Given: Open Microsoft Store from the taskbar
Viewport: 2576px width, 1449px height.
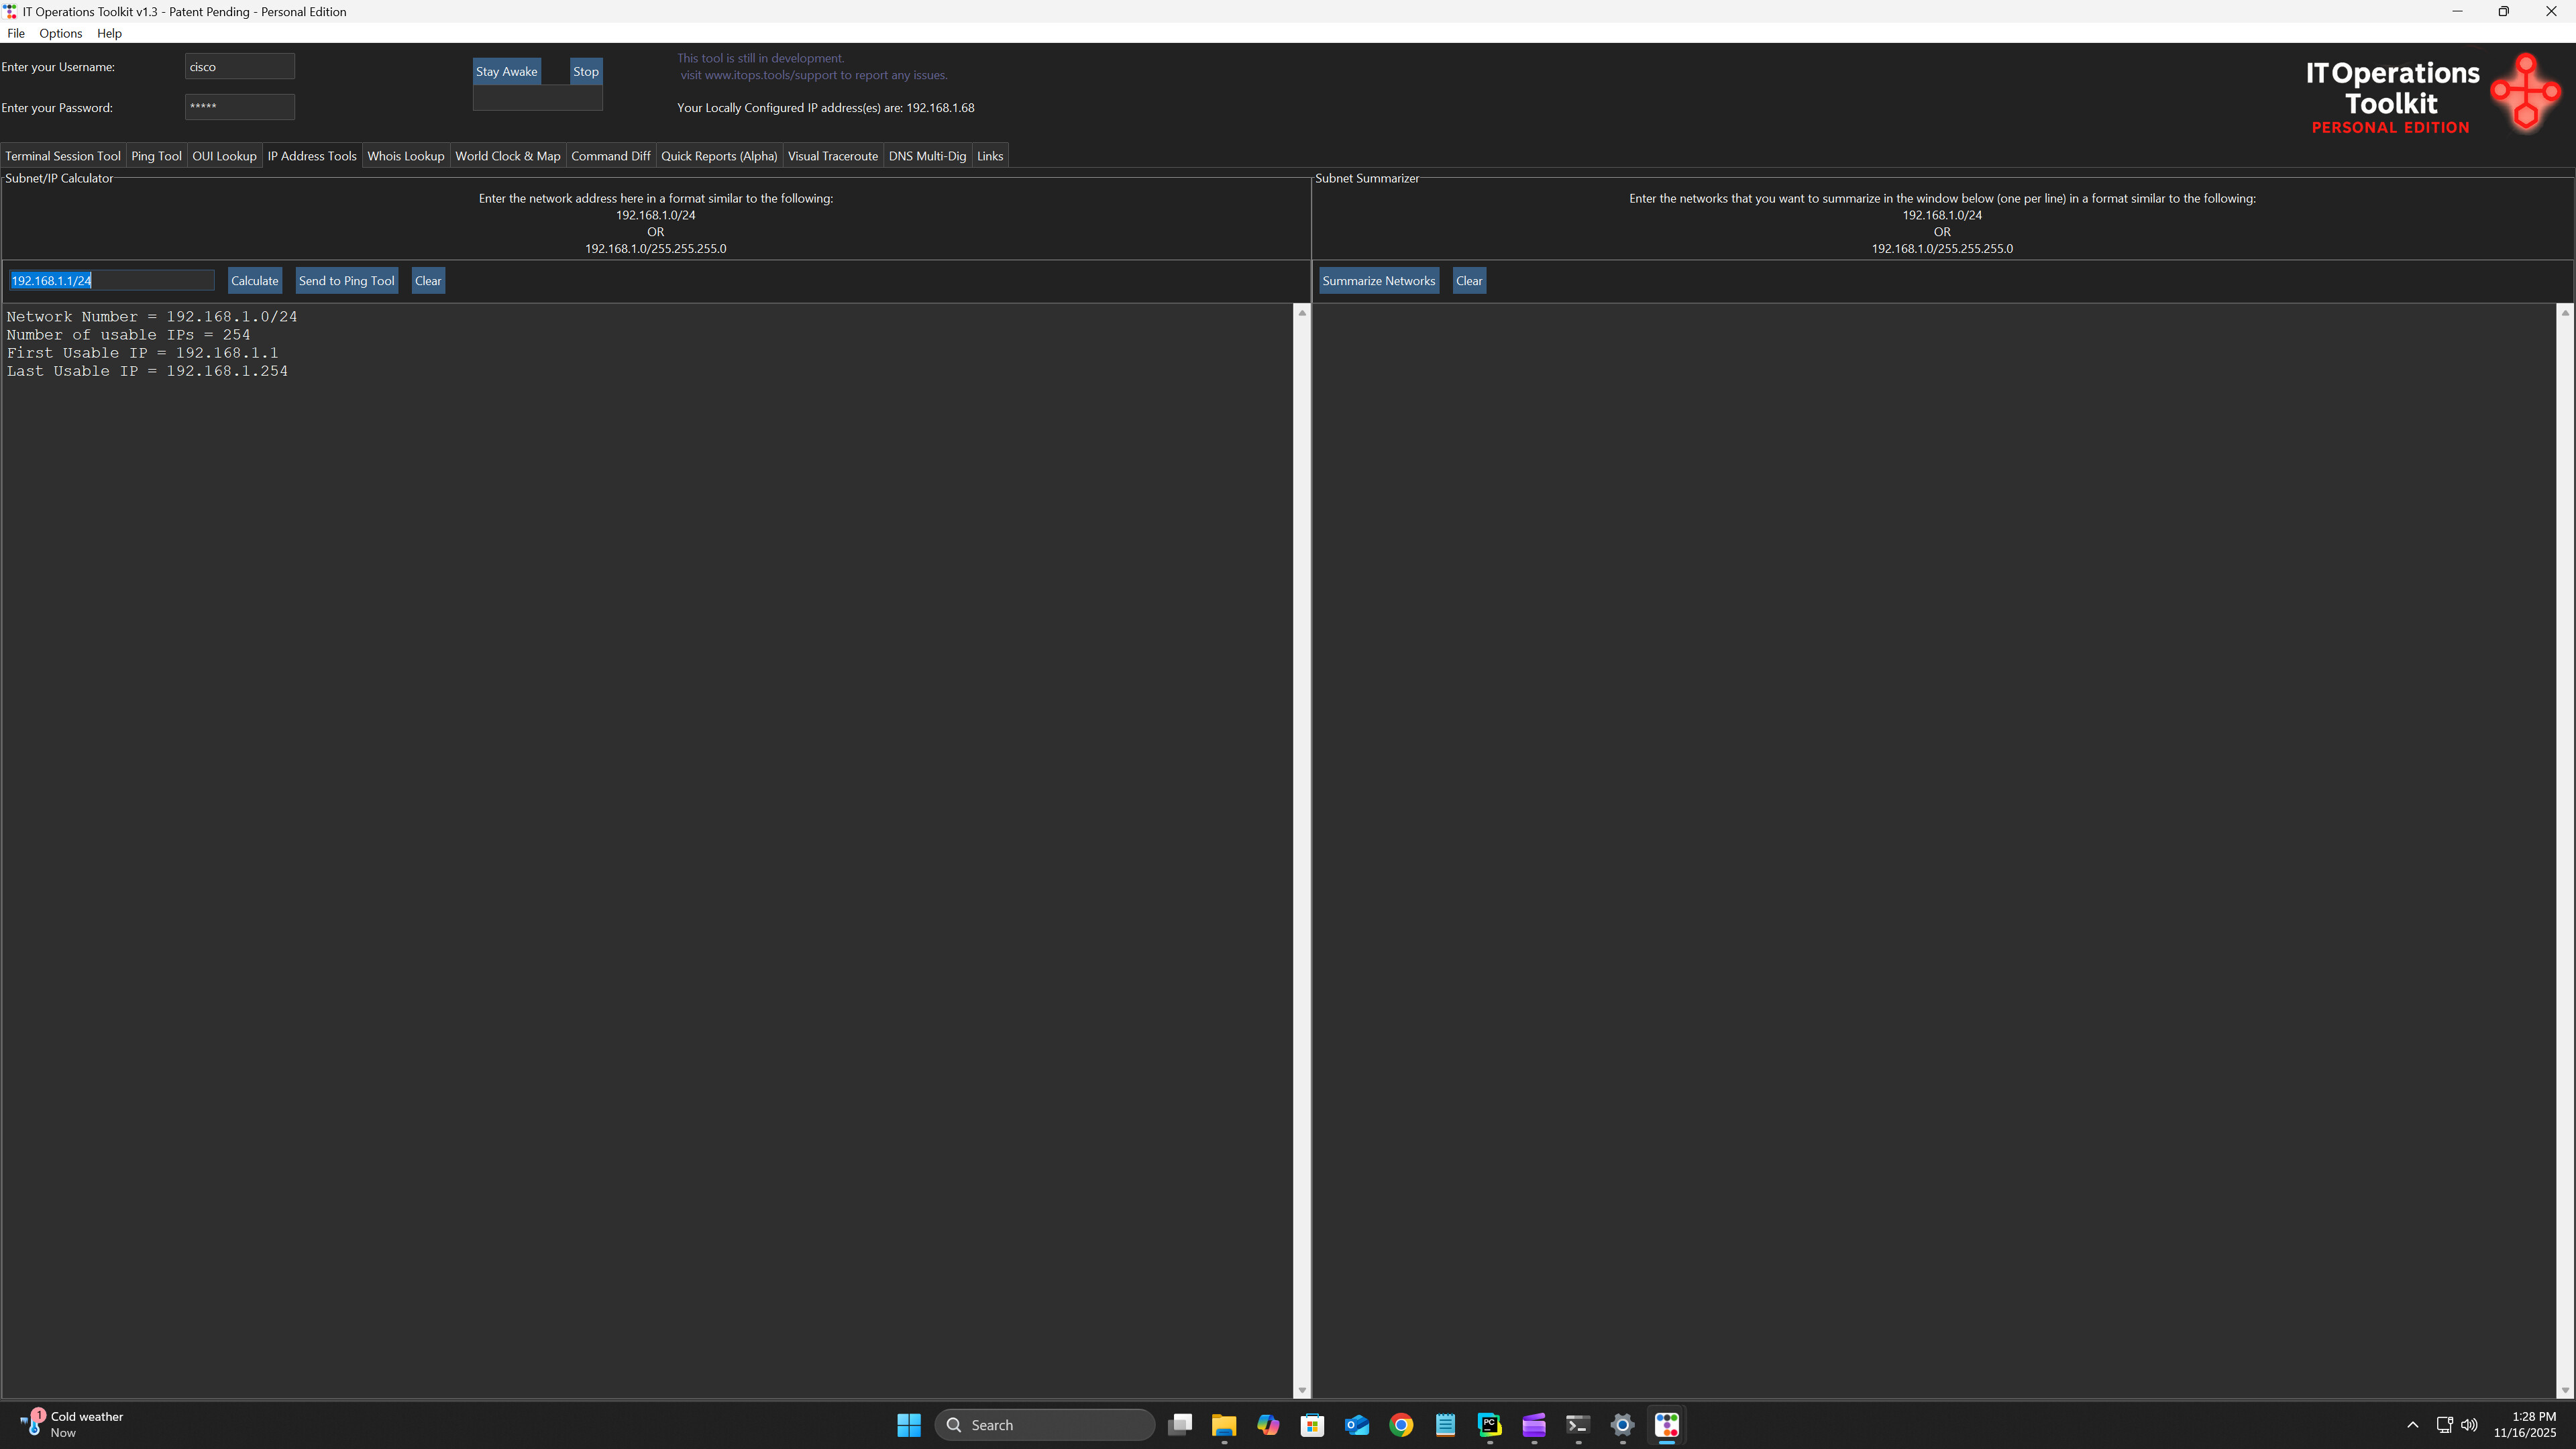Looking at the screenshot, I should pos(1312,1424).
